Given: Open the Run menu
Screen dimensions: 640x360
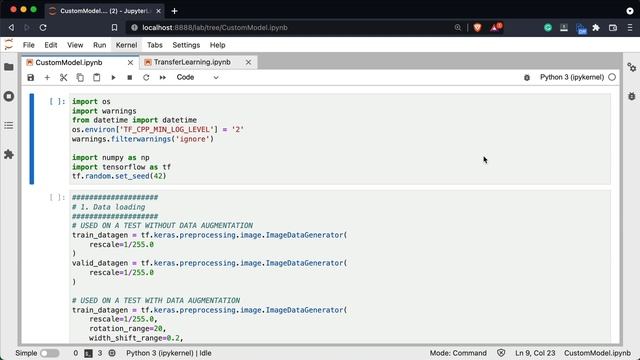Looking at the screenshot, I should [x=100, y=45].
